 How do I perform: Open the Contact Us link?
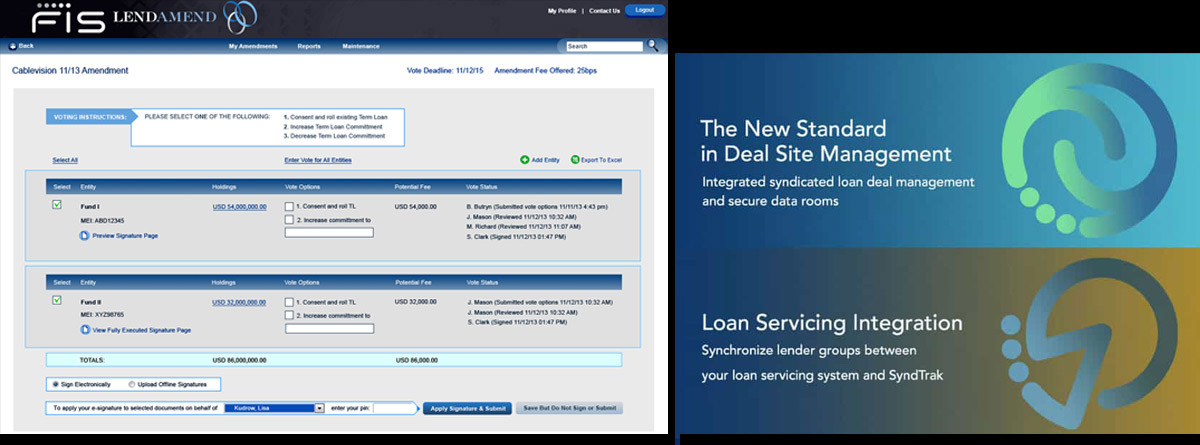tap(604, 10)
